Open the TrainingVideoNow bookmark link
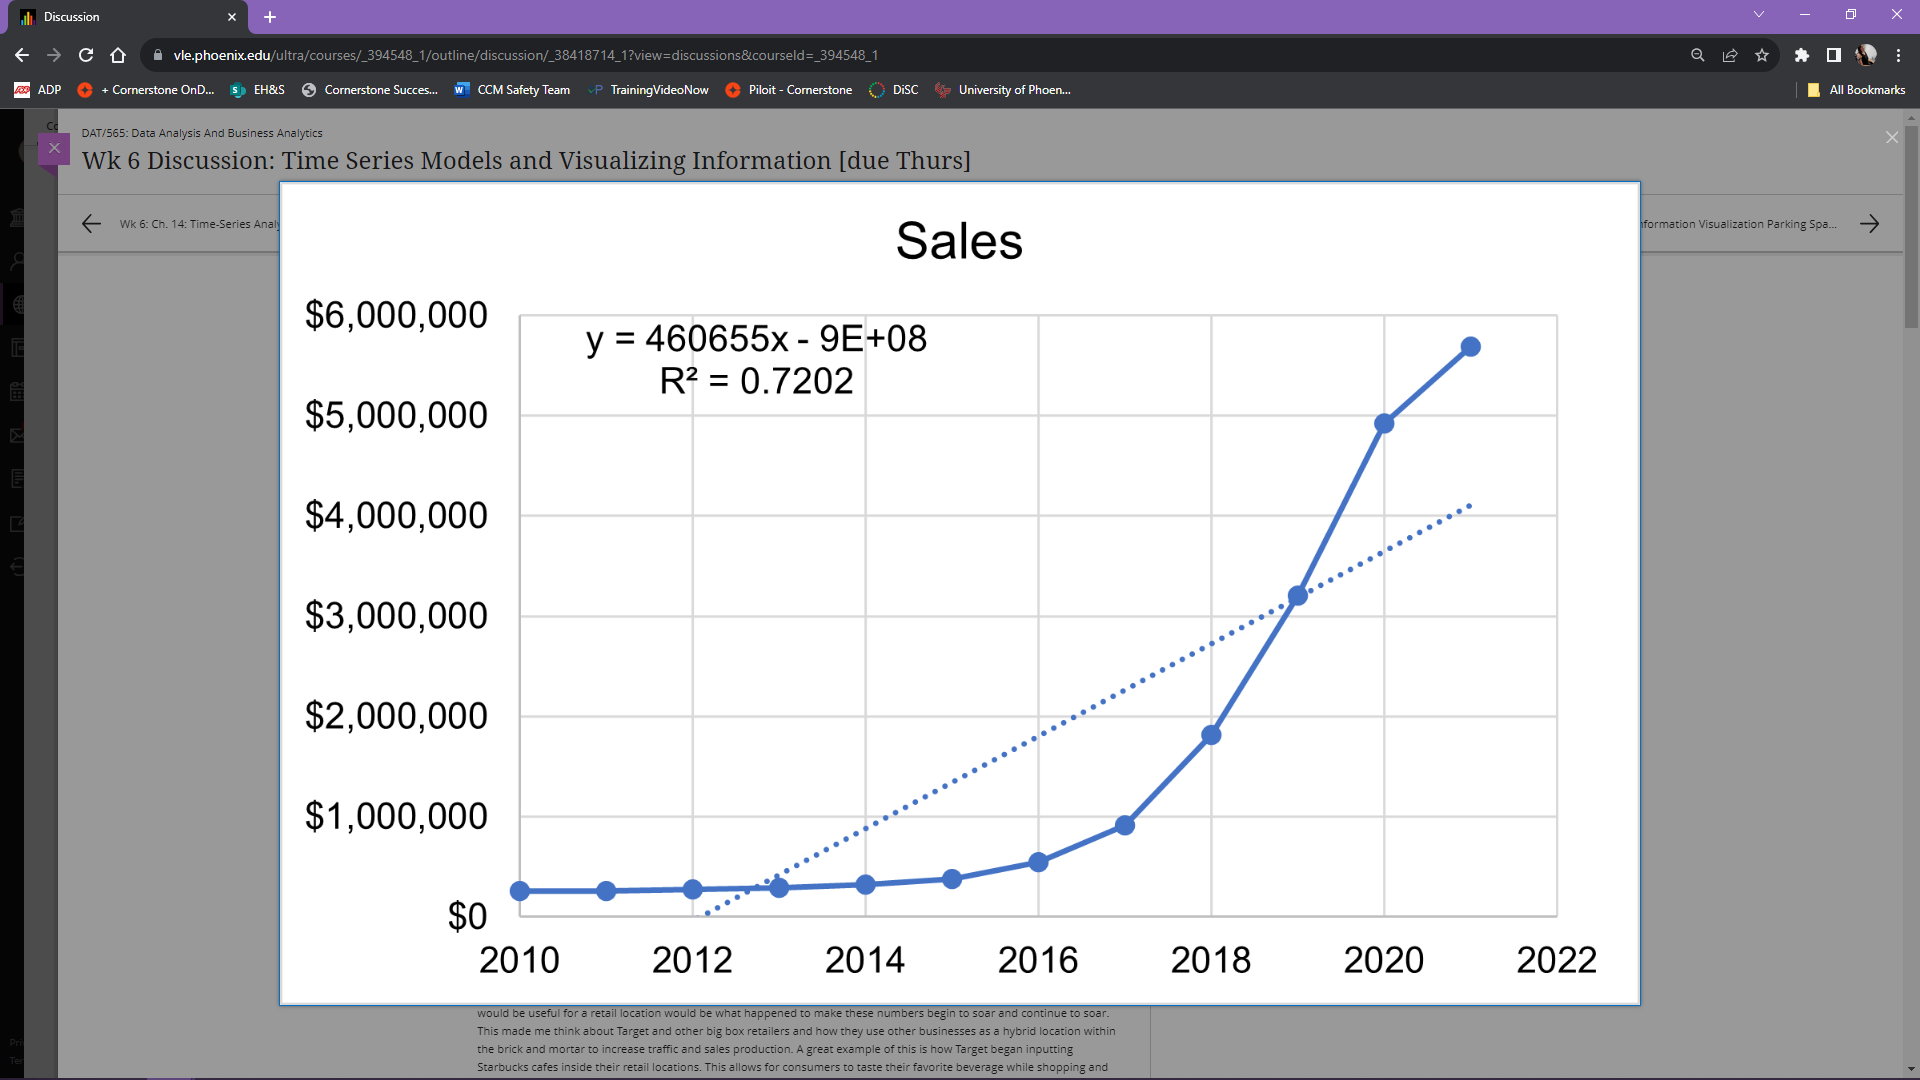 pyautogui.click(x=648, y=90)
